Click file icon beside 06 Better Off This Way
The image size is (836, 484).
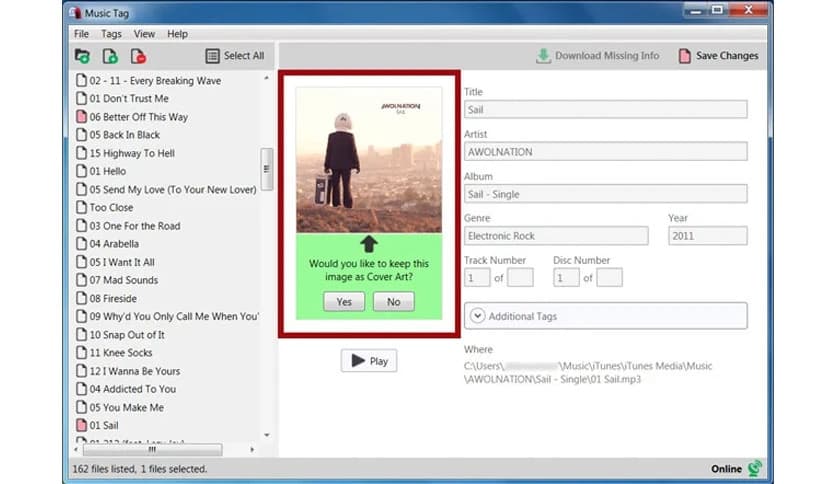click(81, 116)
